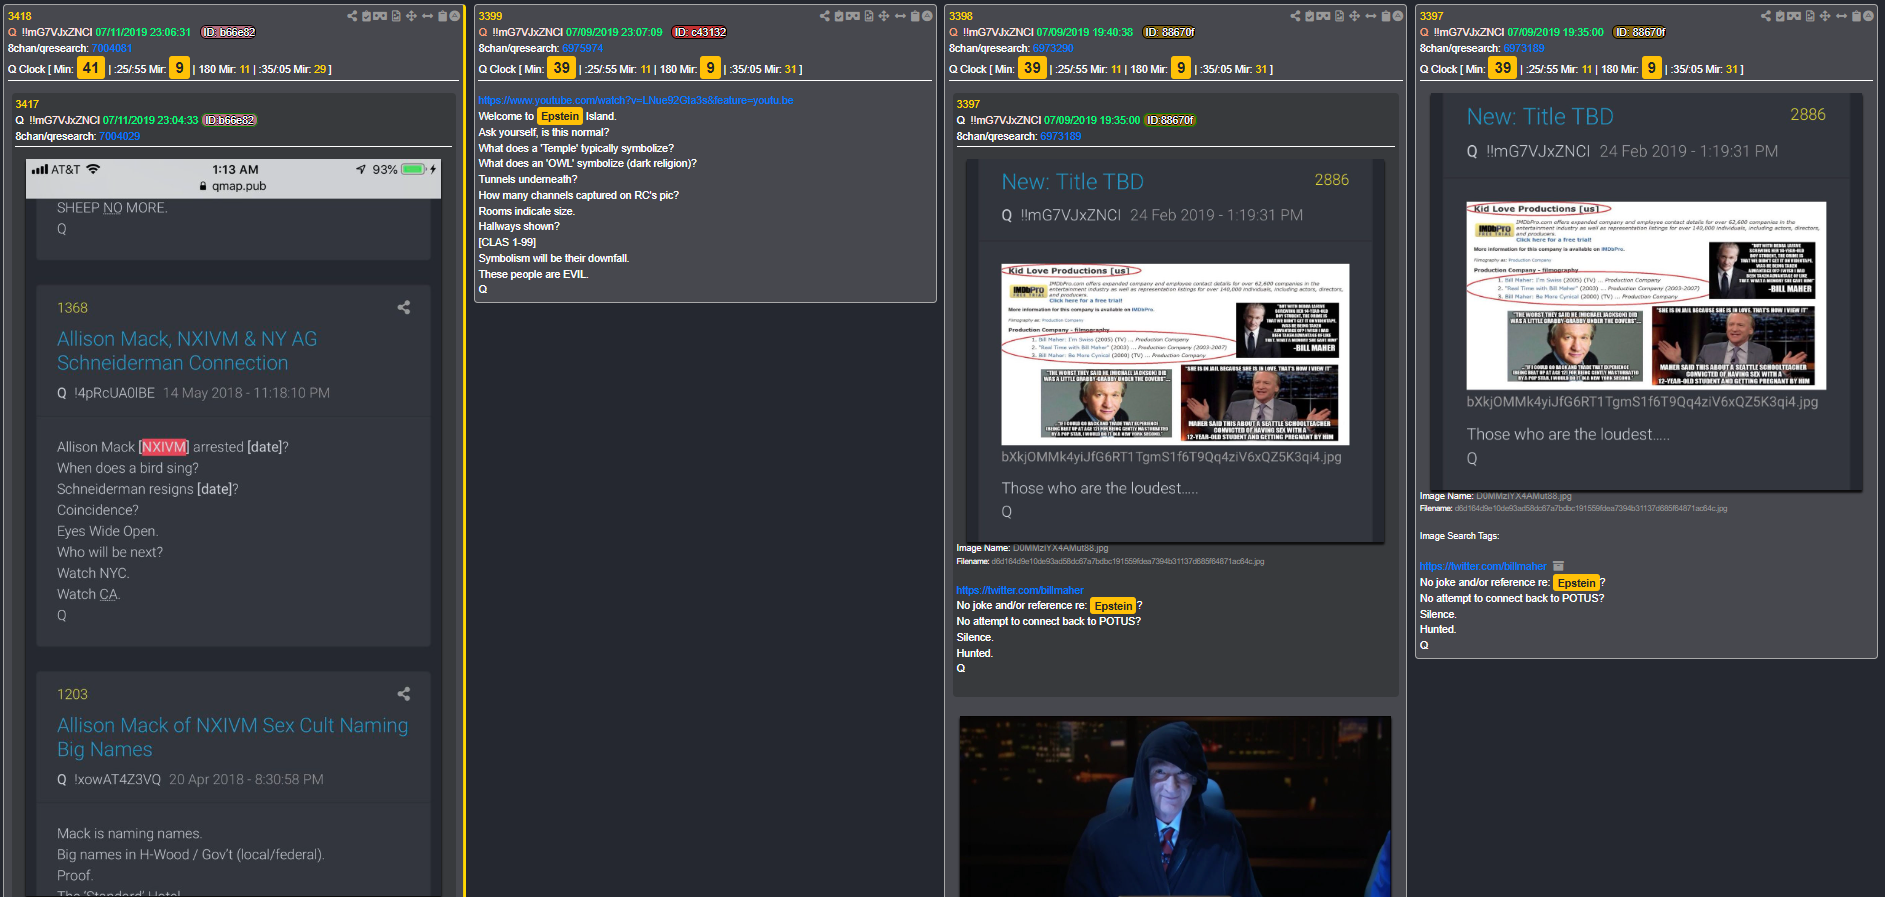Click the document image icon on post 3399
The width and height of the screenshot is (1885, 897).
coord(868,16)
